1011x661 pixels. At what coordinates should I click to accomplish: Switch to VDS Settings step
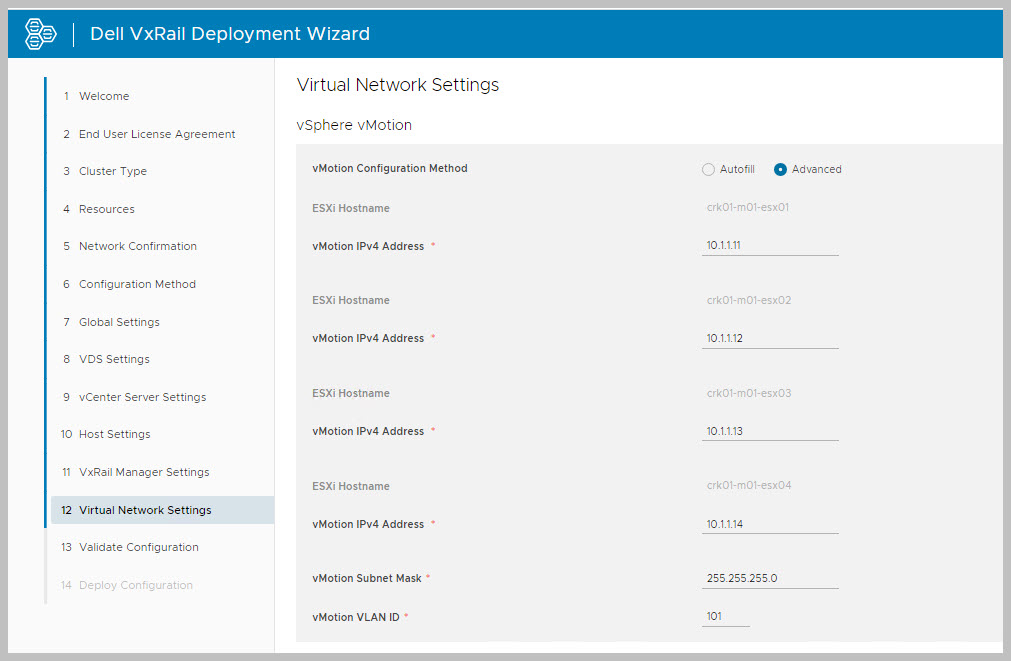[114, 360]
